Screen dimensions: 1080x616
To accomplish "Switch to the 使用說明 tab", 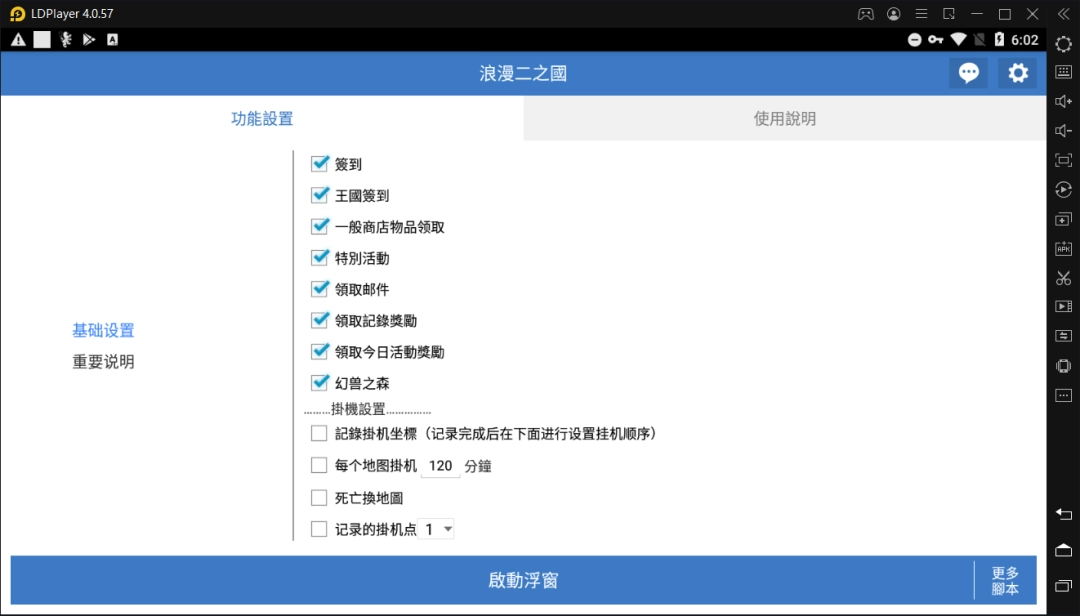I will click(785, 119).
